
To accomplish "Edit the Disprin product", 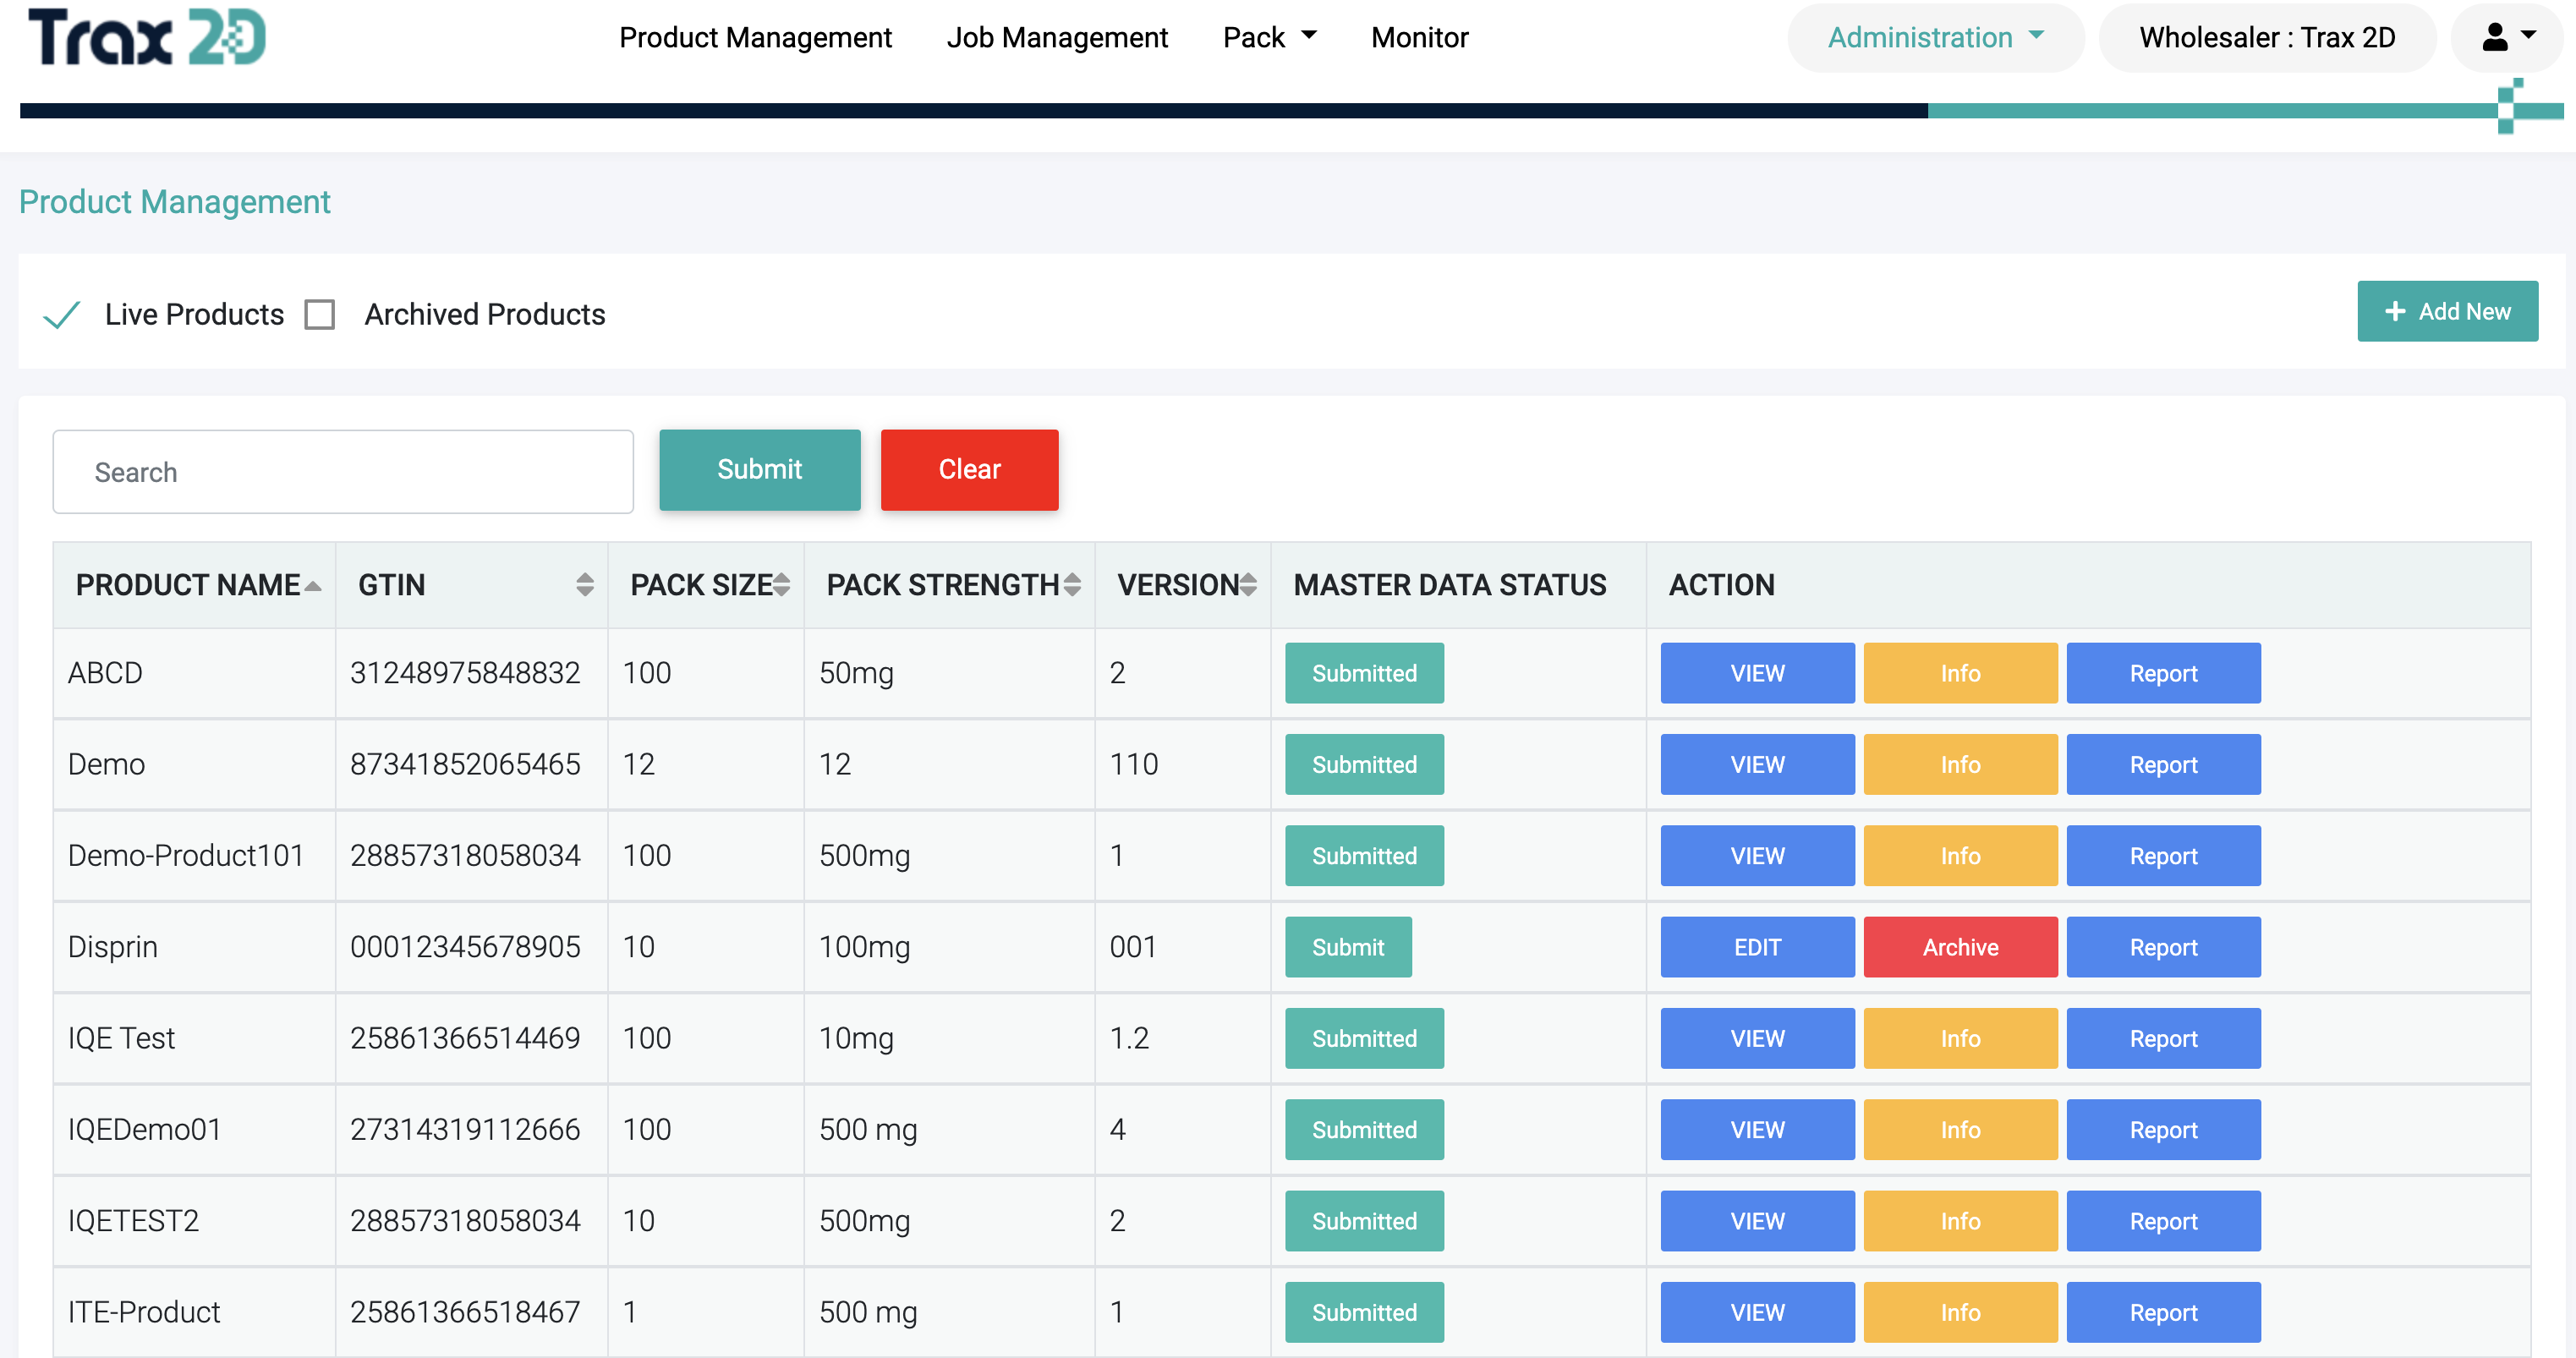I will pos(1757,947).
